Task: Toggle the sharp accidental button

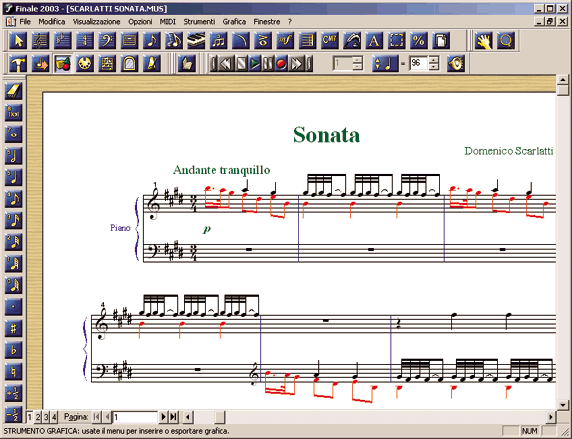Action: (13, 328)
